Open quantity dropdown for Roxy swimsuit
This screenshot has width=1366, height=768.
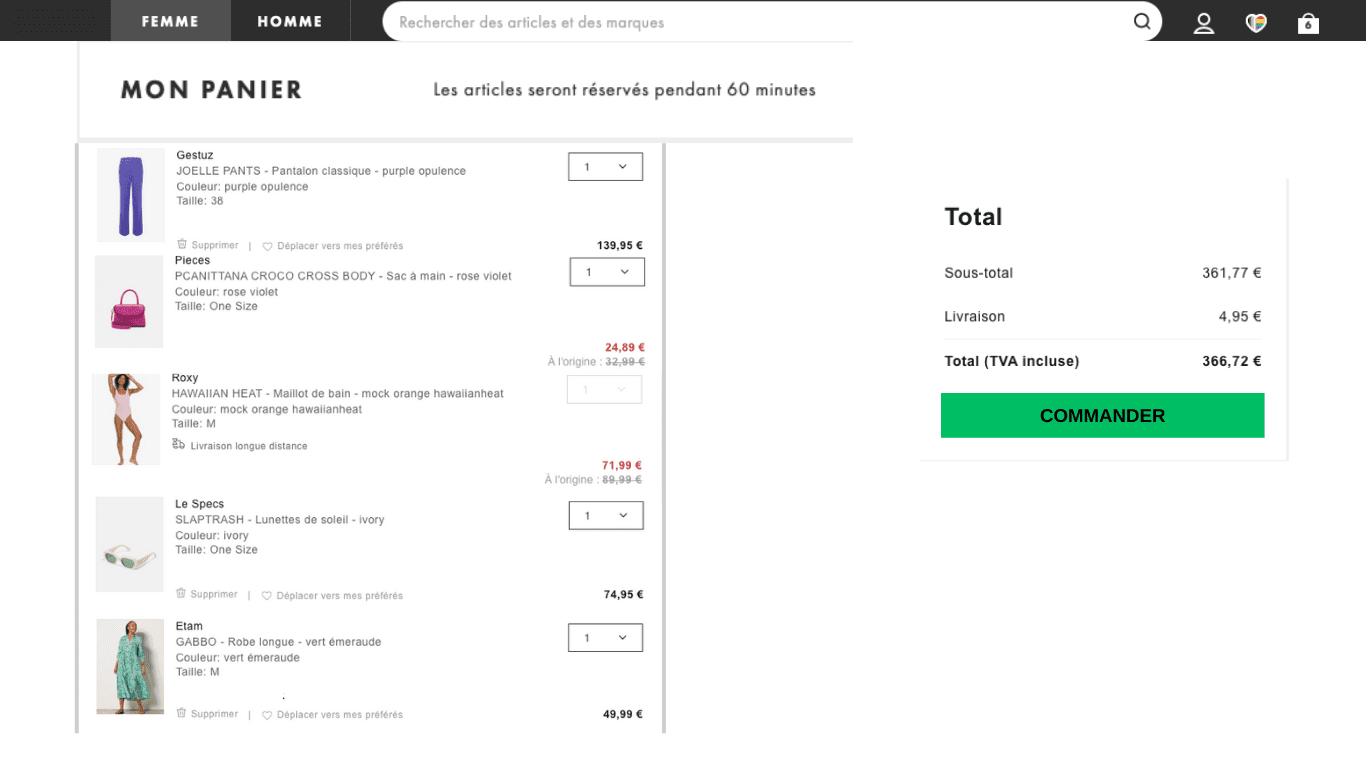(x=604, y=390)
